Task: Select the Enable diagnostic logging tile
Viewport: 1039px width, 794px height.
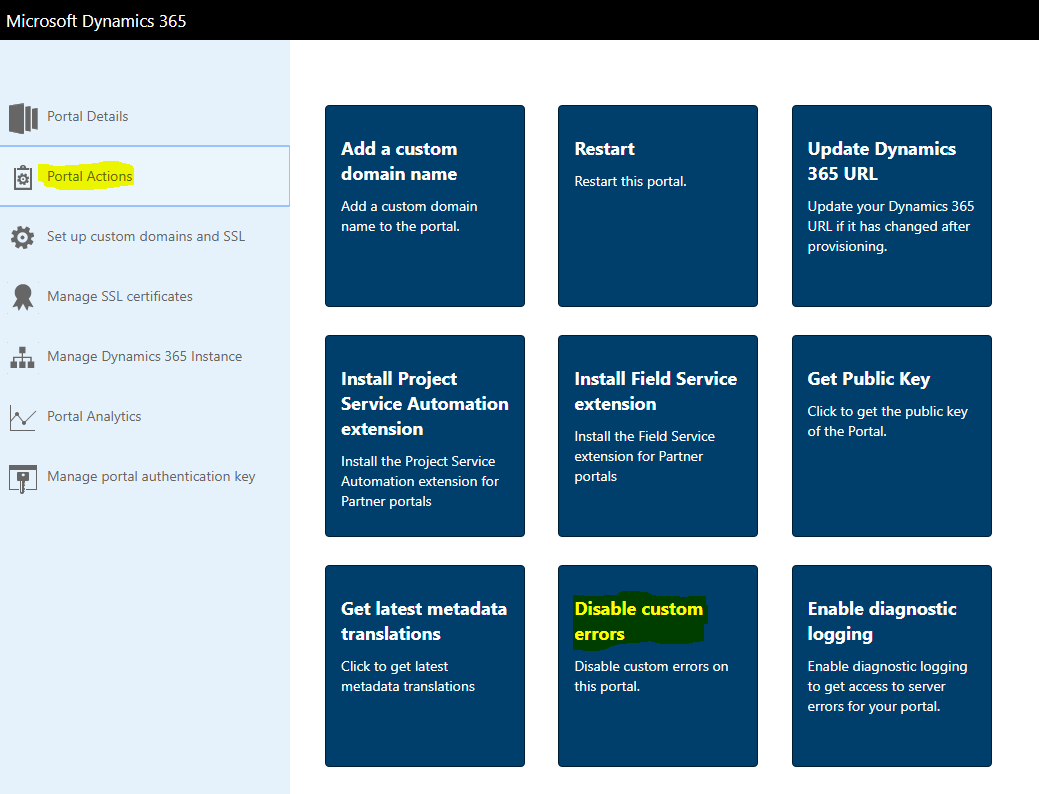Action: coord(892,665)
